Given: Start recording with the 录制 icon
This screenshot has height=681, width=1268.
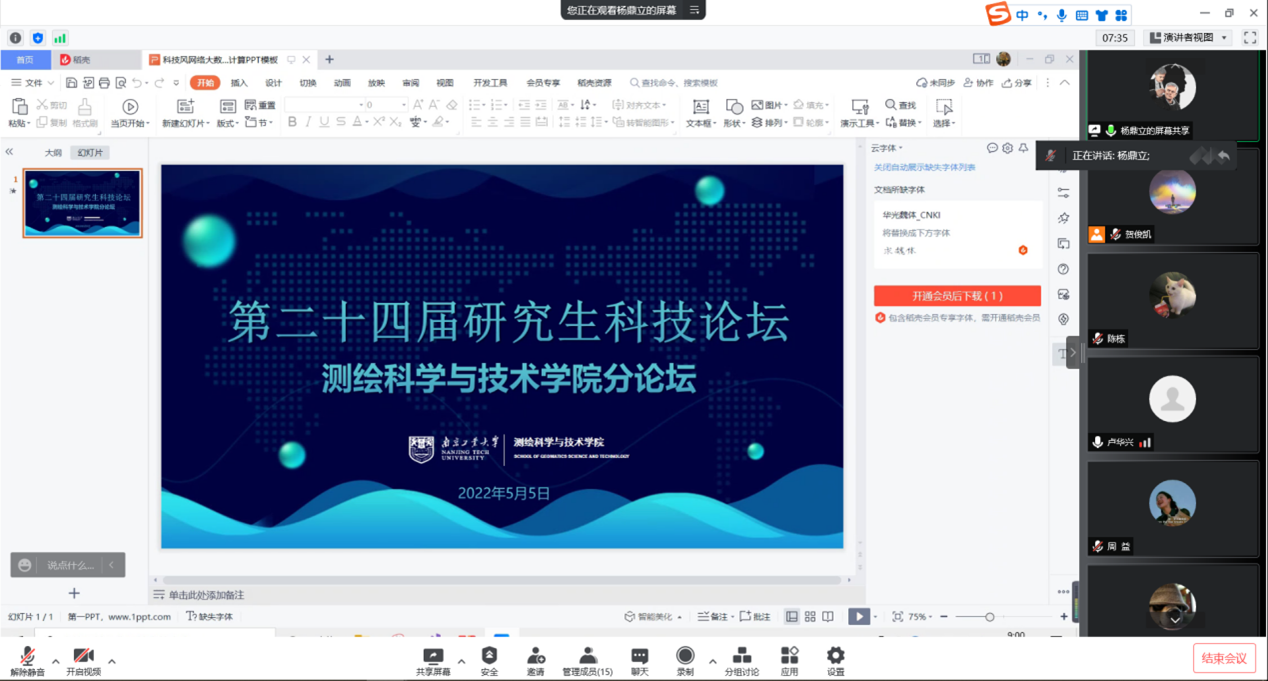Looking at the screenshot, I should (x=685, y=656).
